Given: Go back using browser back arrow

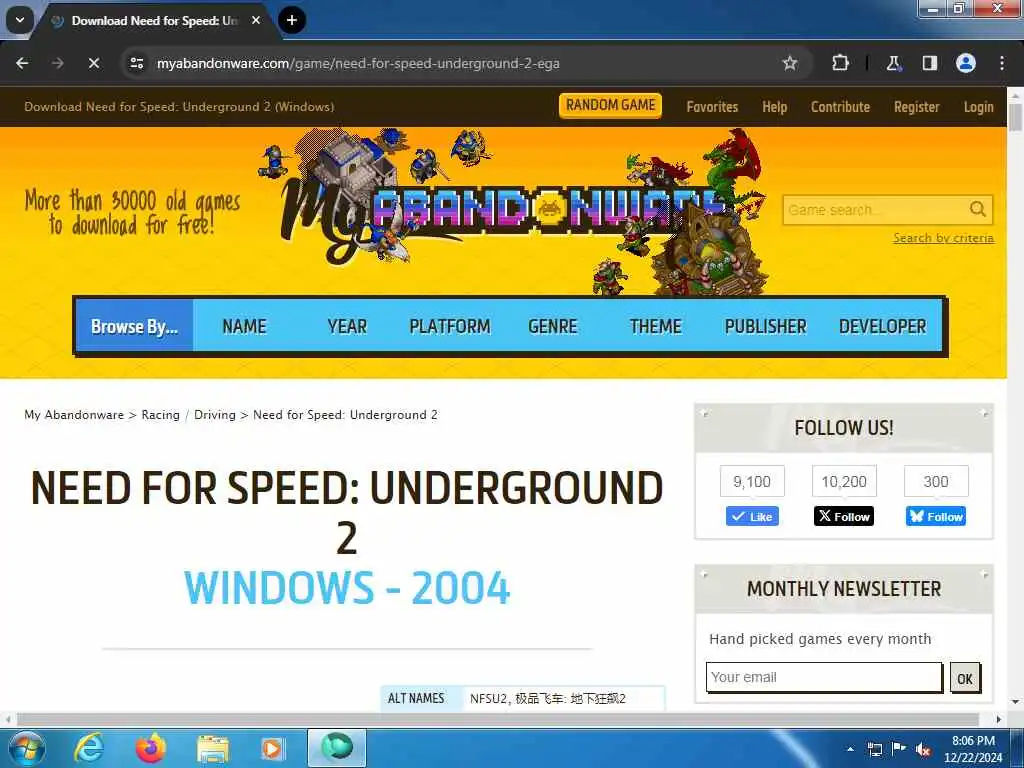Looking at the screenshot, I should (x=22, y=63).
